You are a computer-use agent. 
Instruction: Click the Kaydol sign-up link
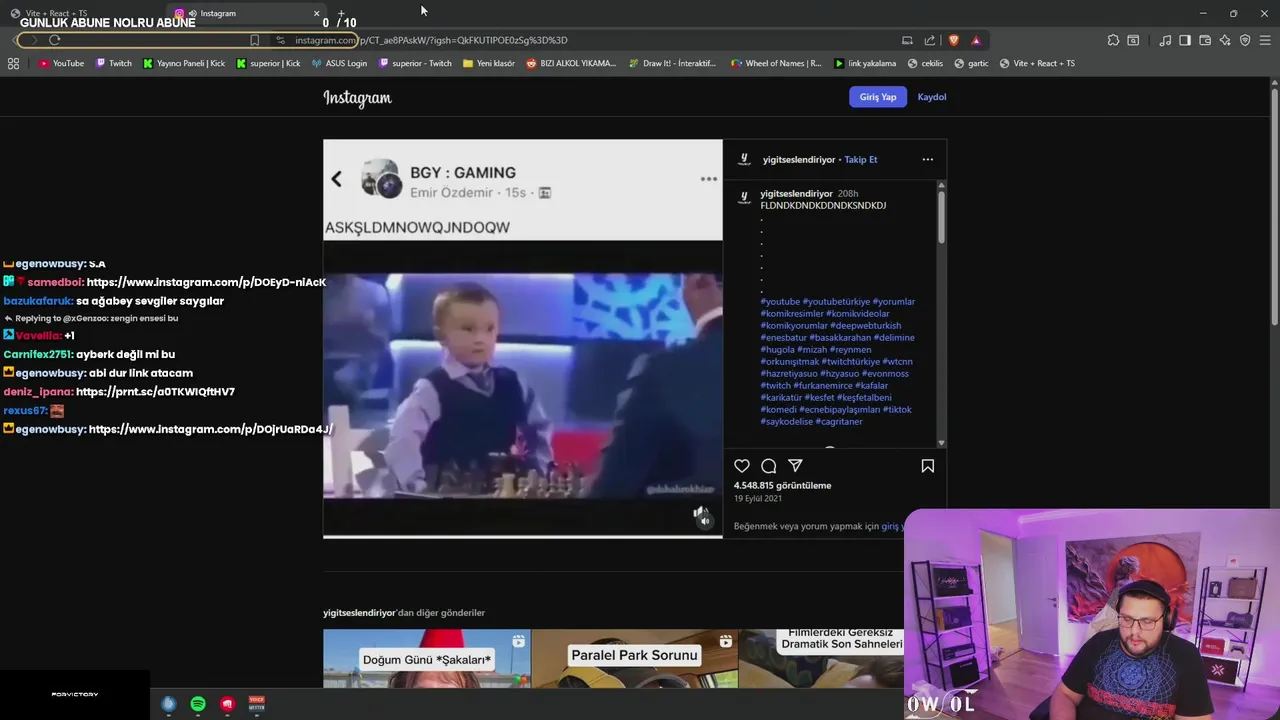932,97
